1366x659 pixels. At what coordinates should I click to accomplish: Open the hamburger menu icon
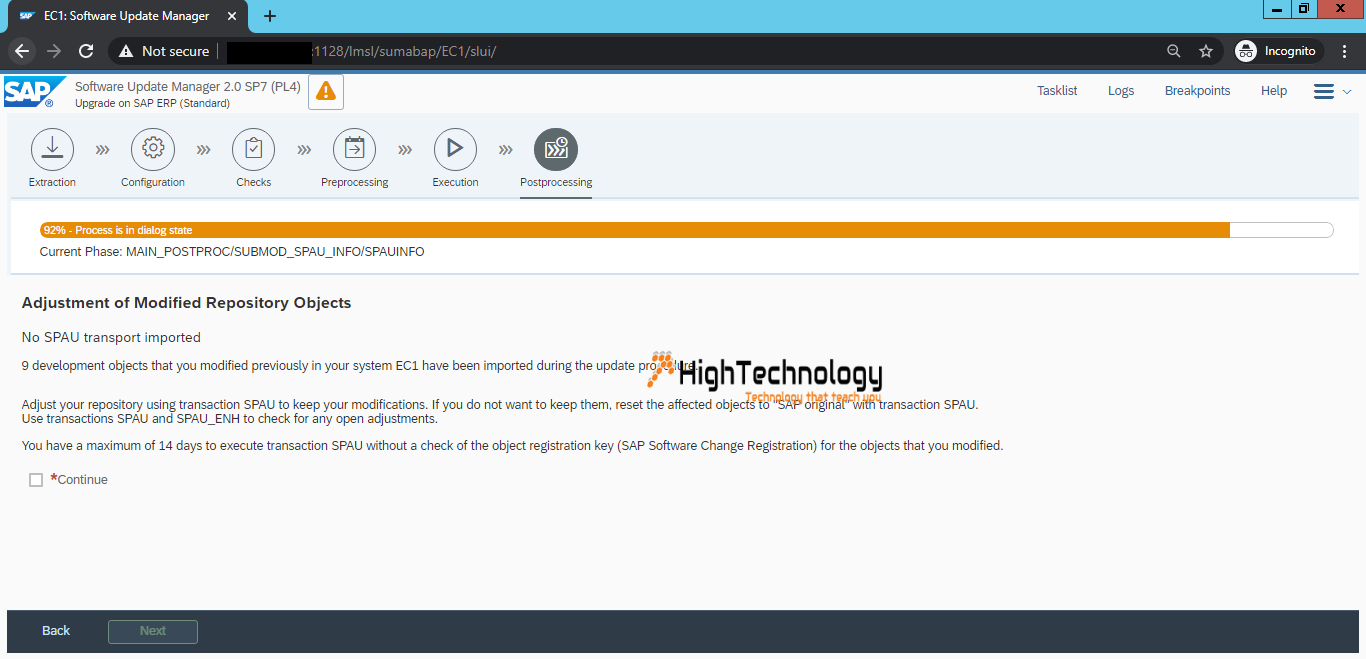tap(1324, 91)
